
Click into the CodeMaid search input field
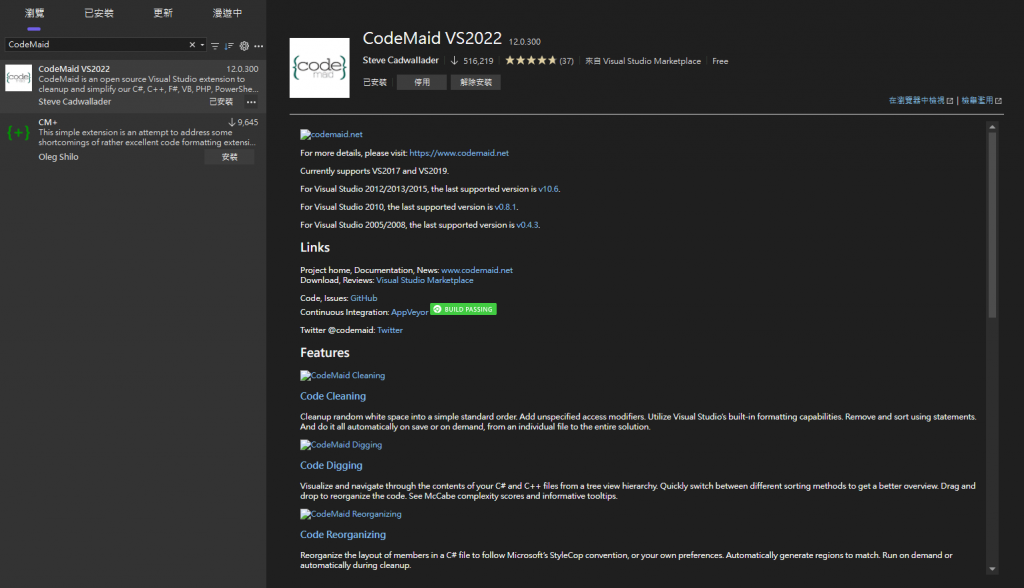pyautogui.click(x=96, y=44)
